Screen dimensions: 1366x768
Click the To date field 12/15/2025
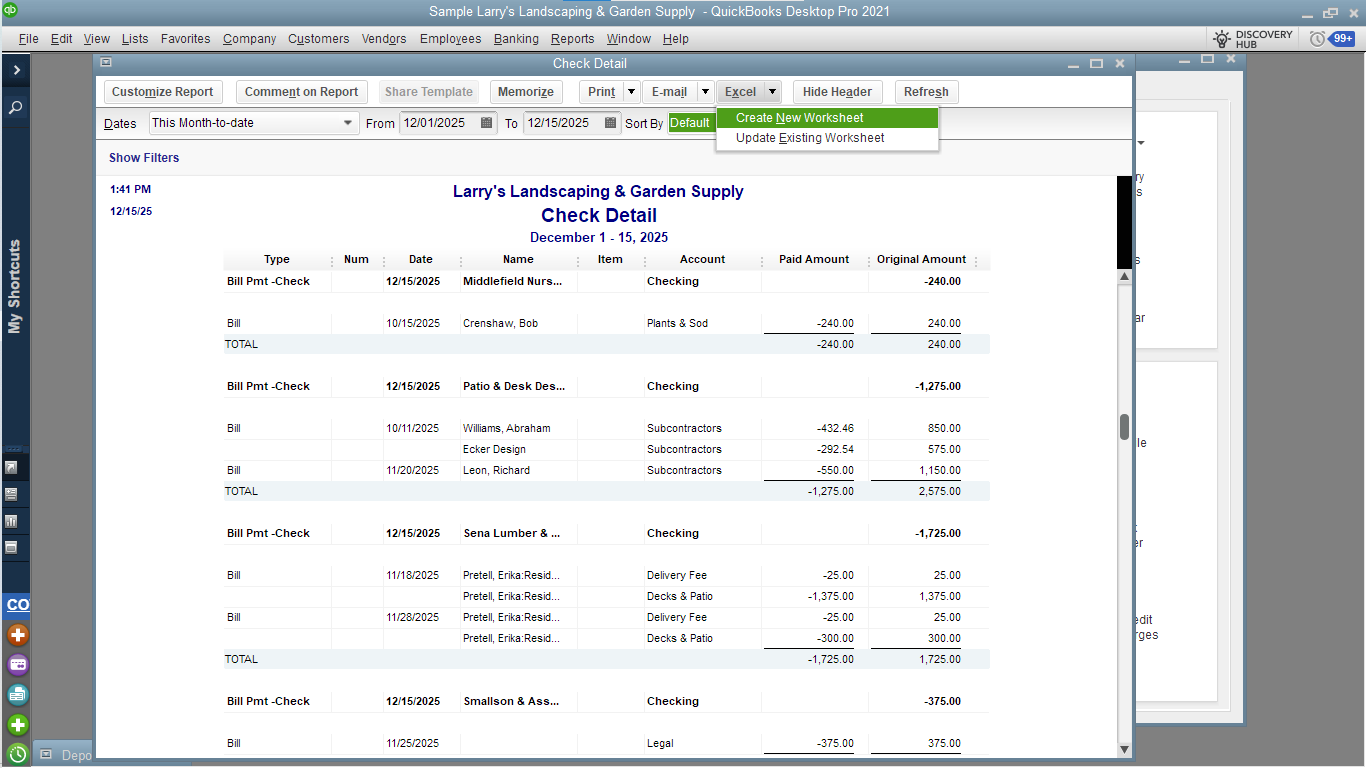point(563,123)
